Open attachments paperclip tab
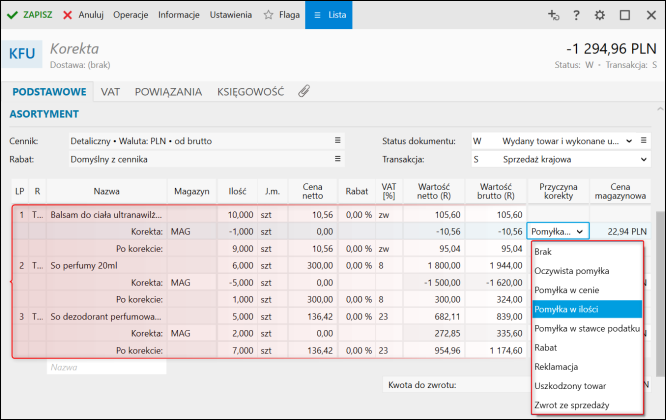 304,91
